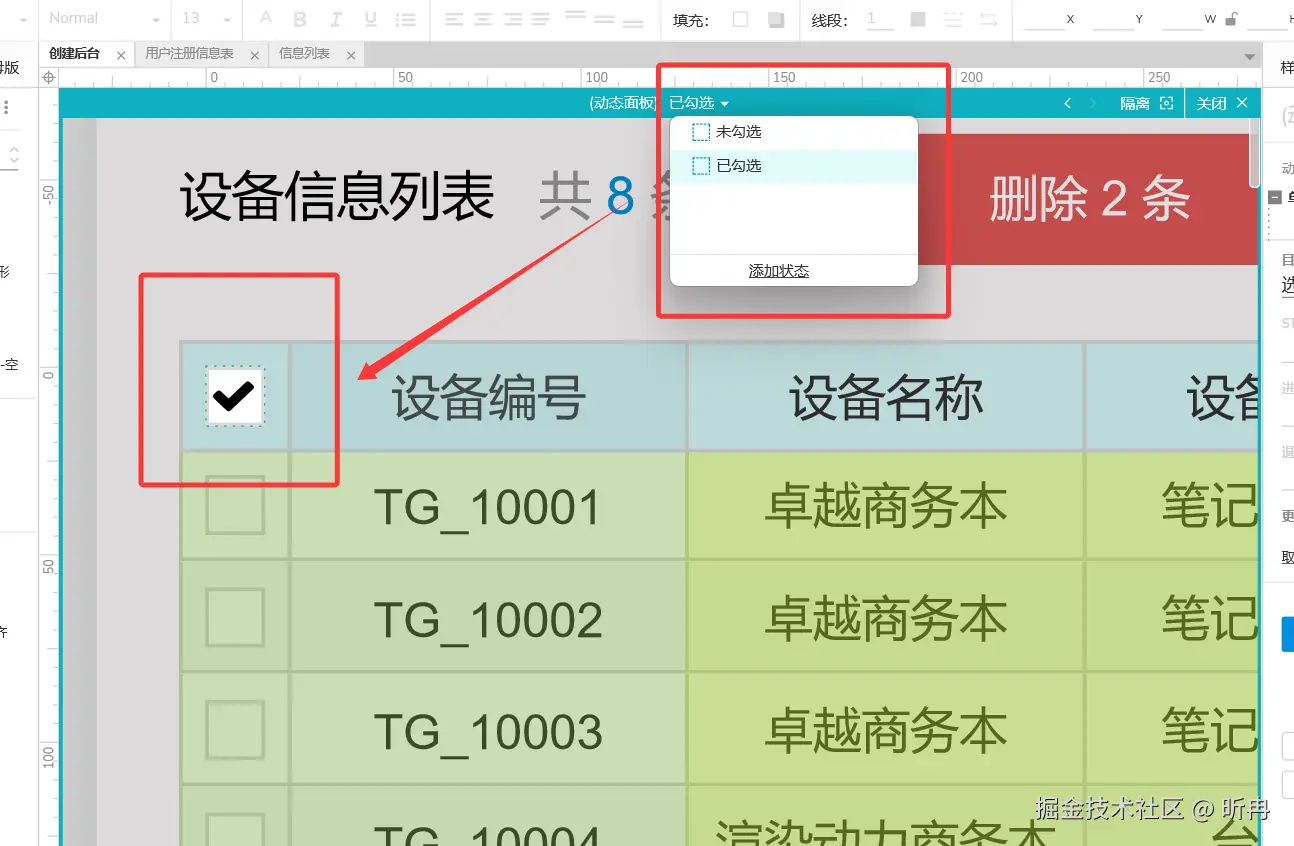Expand the 已勾选 state dropdown
Image resolution: width=1294 pixels, height=846 pixels.
699,103
